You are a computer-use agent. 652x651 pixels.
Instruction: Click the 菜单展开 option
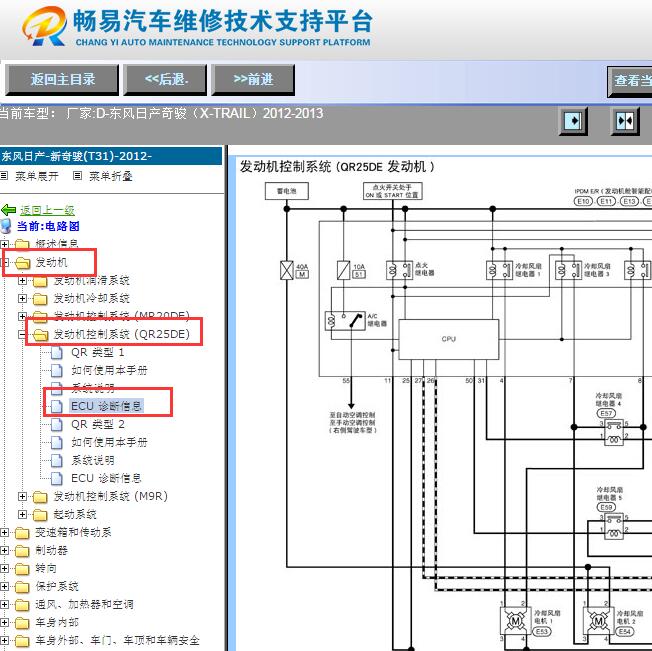[37, 176]
